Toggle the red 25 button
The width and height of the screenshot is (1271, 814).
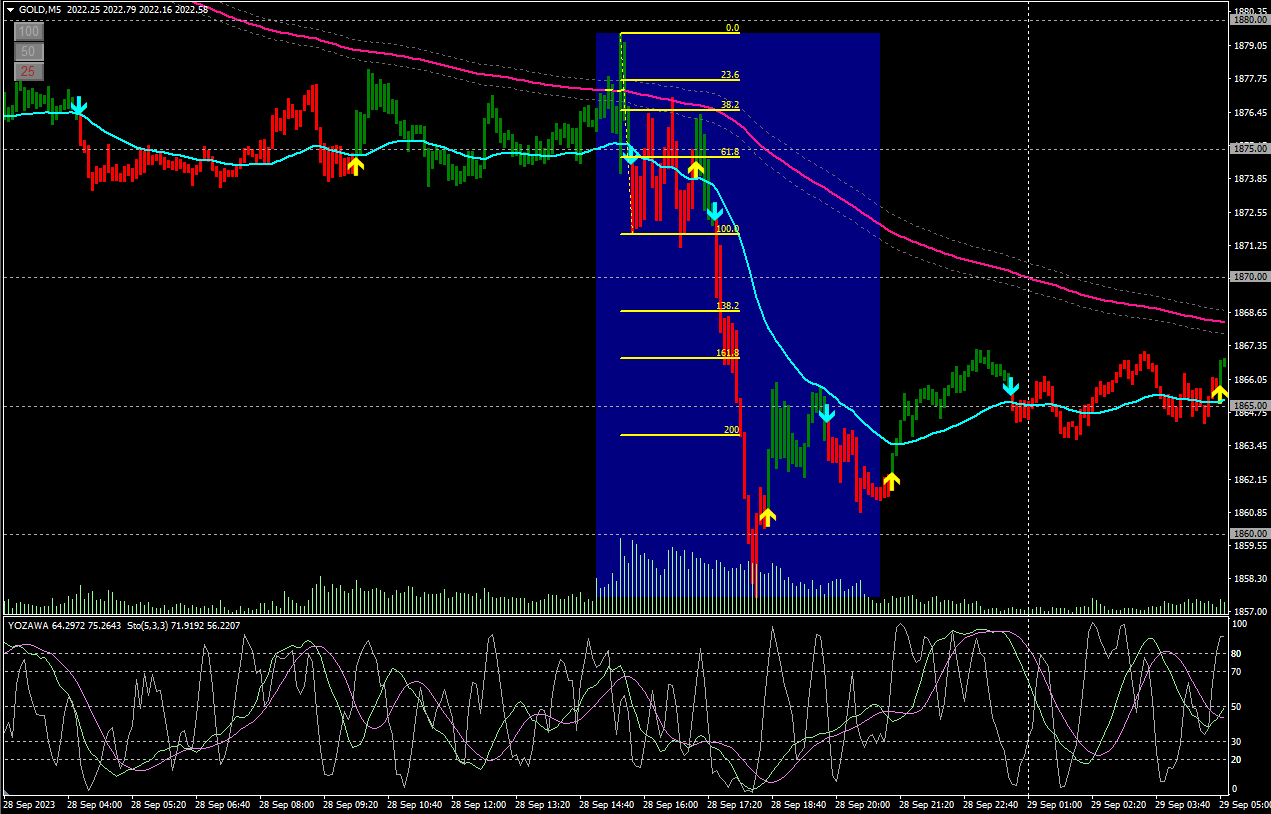tap(28, 71)
